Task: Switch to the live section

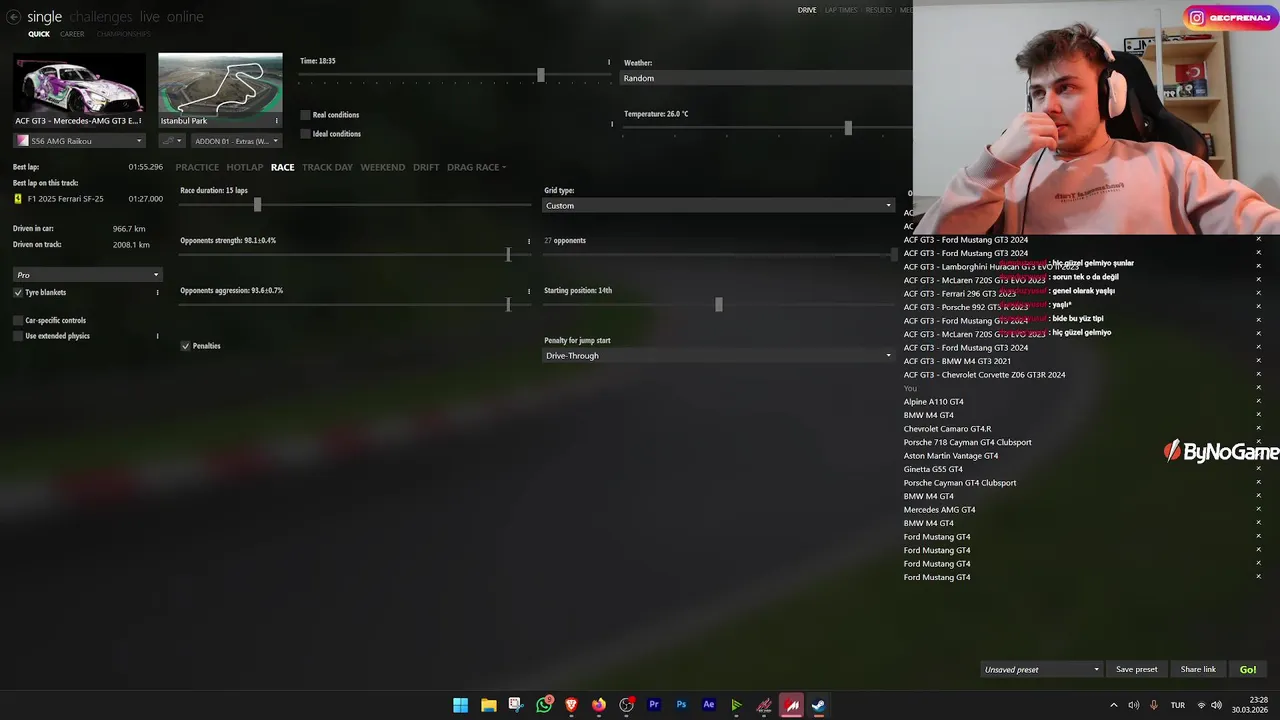Action: click(150, 17)
